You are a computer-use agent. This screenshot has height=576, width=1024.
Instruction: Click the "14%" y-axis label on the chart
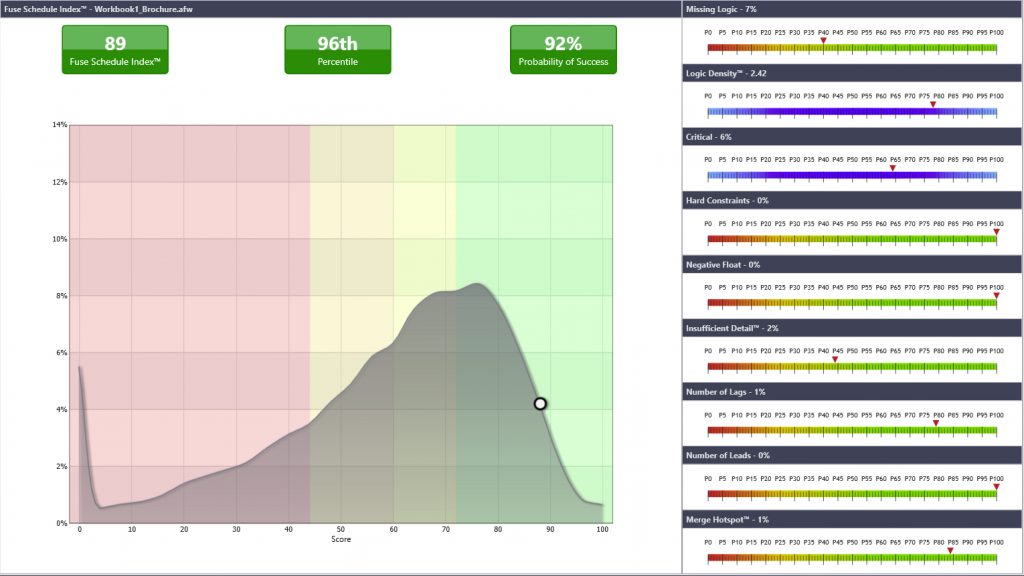[x=59, y=125]
